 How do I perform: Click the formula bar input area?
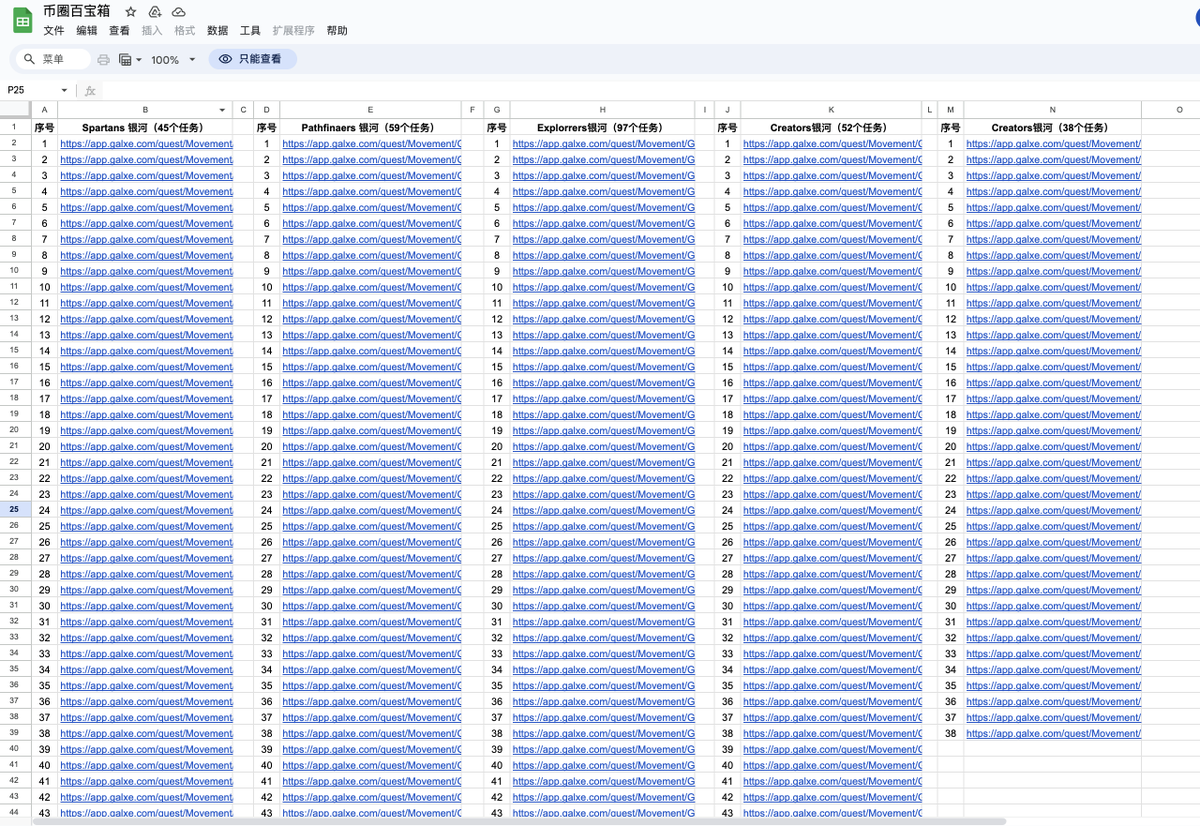click(x=650, y=90)
